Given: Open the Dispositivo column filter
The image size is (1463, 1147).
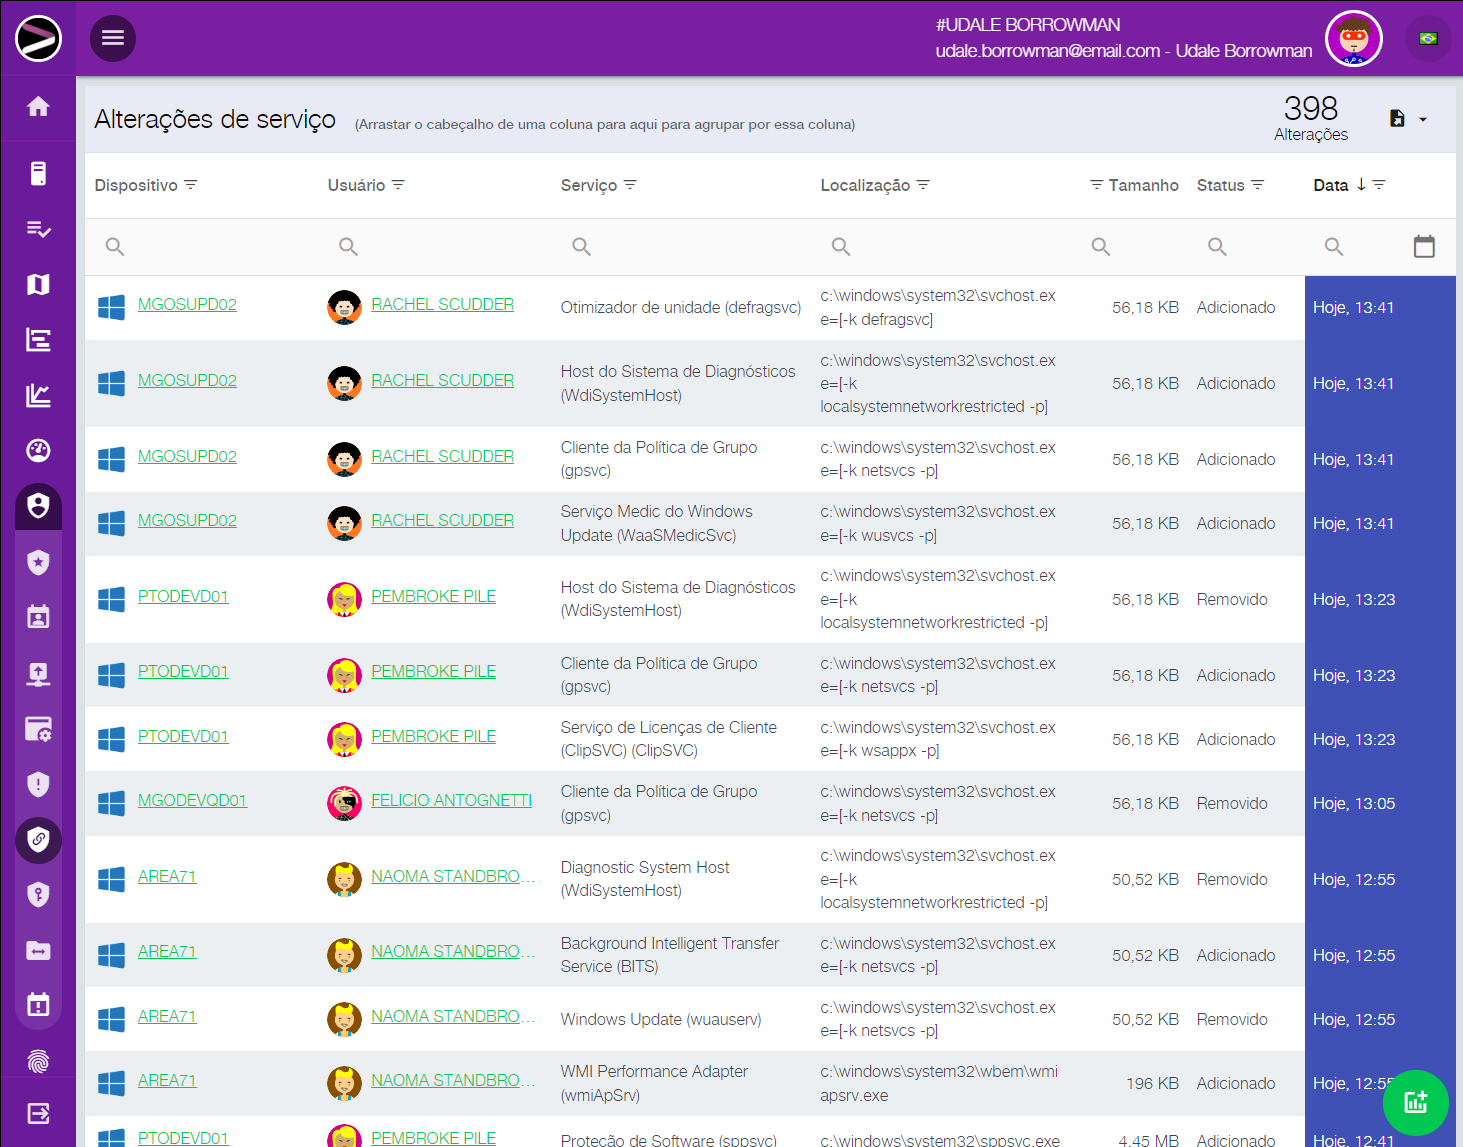Looking at the screenshot, I should [x=191, y=185].
